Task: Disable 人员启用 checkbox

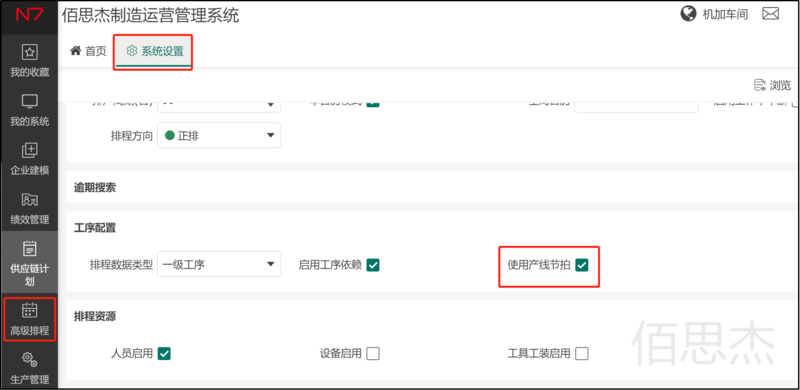Action: (164, 353)
